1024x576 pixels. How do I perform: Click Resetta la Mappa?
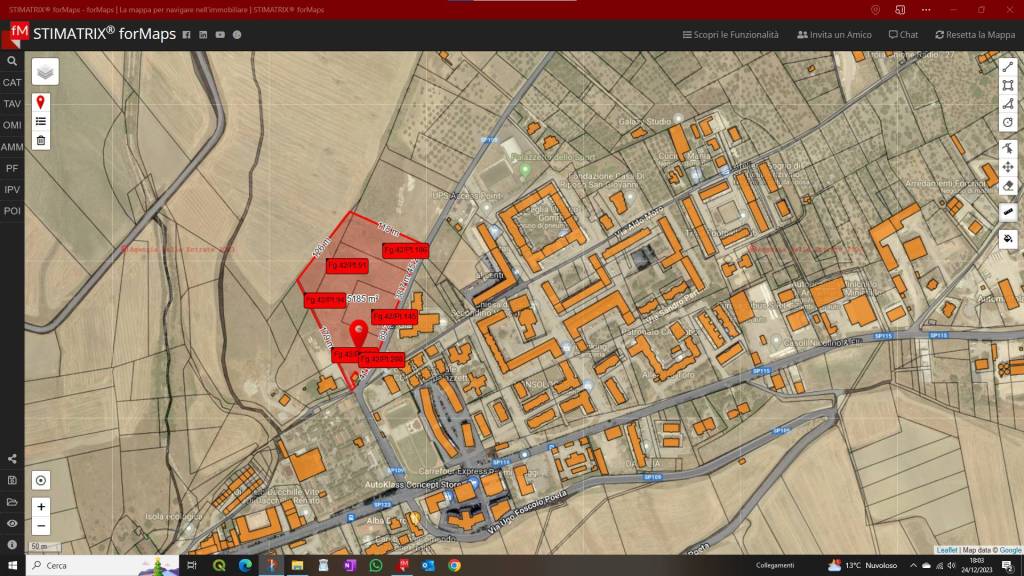(974, 35)
